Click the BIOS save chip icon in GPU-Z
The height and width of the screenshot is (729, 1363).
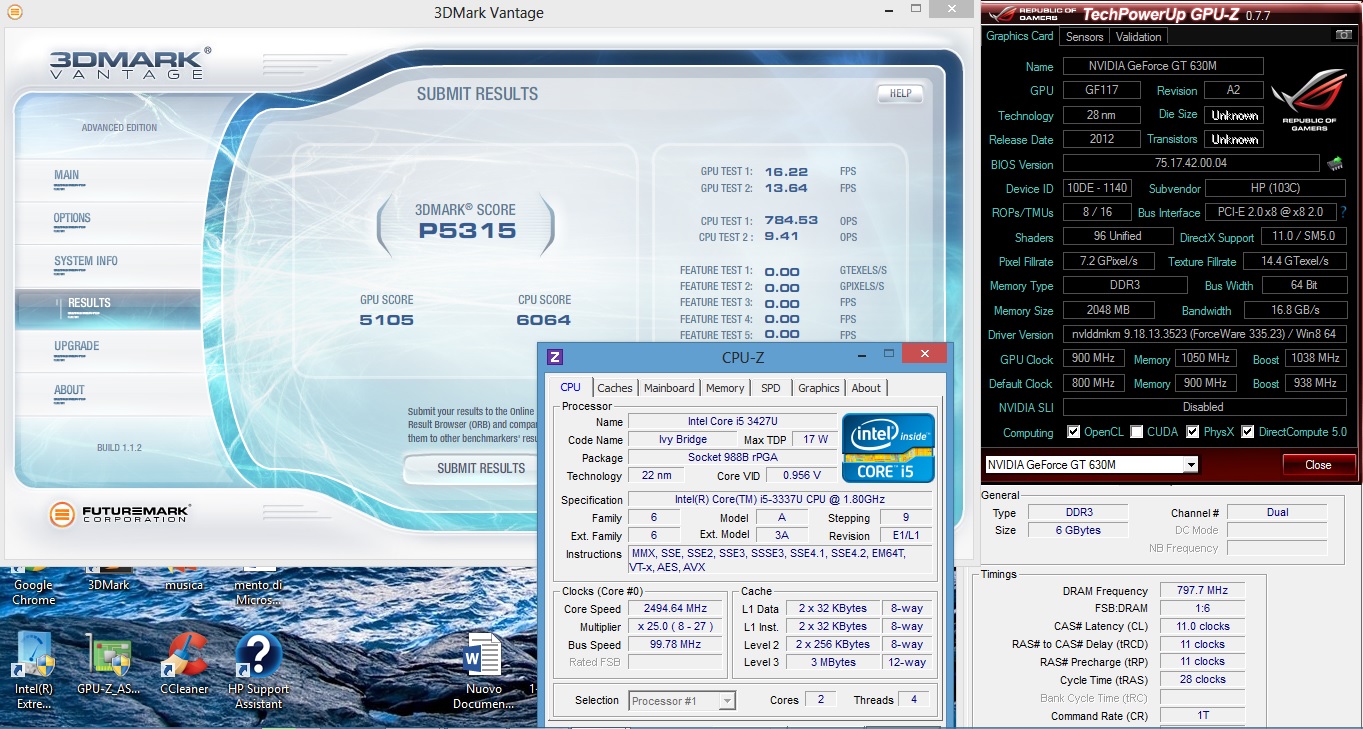(1334, 163)
